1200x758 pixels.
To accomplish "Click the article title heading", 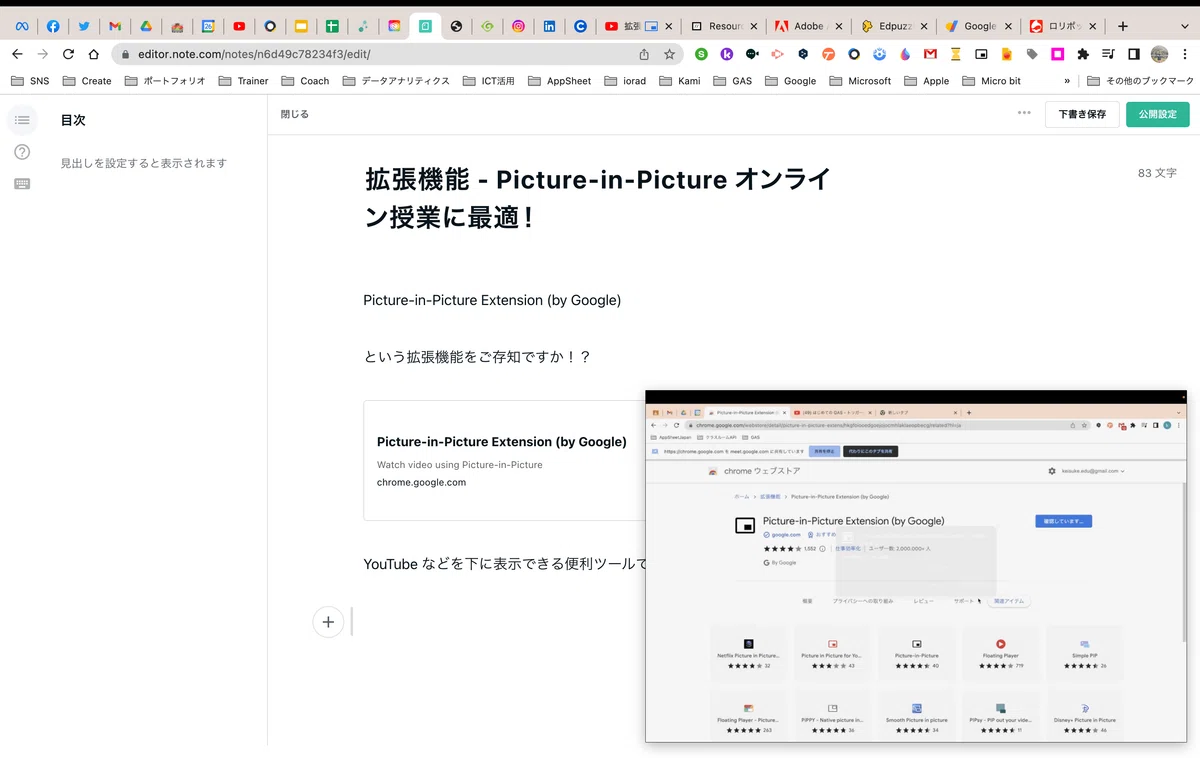I will [x=597, y=198].
